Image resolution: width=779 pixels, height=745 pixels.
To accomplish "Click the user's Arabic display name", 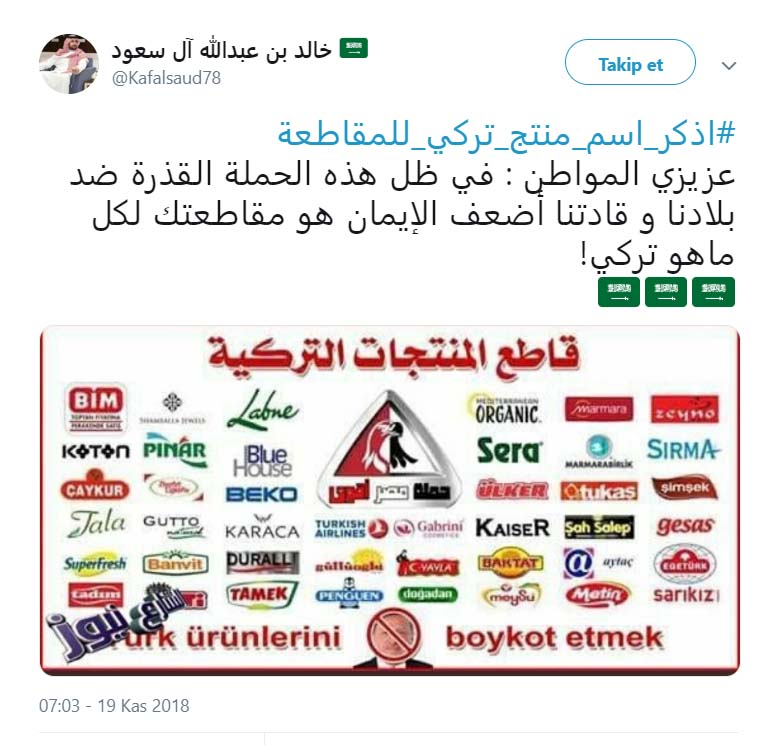I will (x=221, y=50).
